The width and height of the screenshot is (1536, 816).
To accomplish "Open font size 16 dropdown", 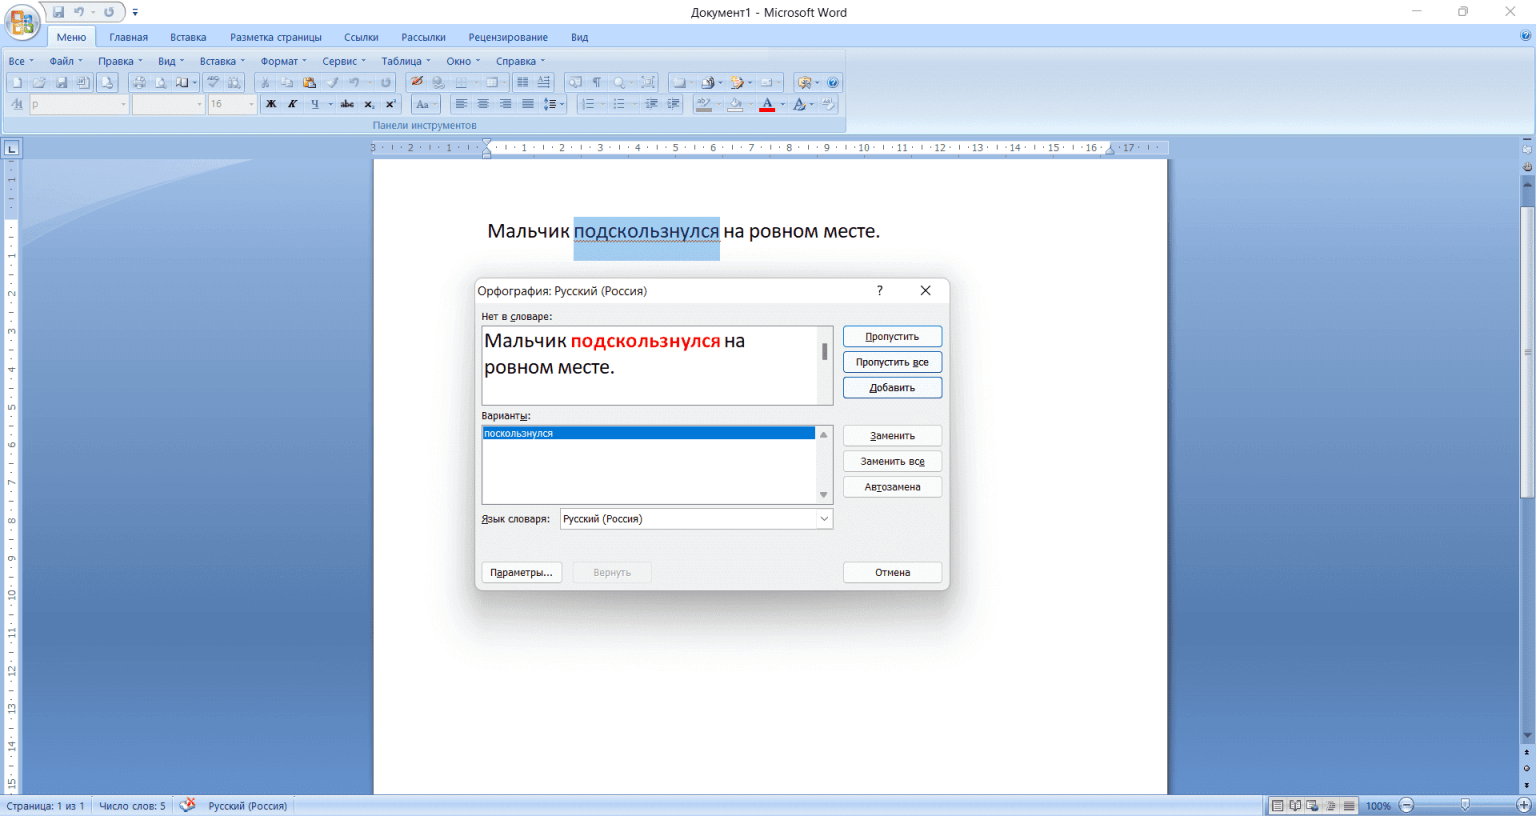I will click(x=251, y=104).
